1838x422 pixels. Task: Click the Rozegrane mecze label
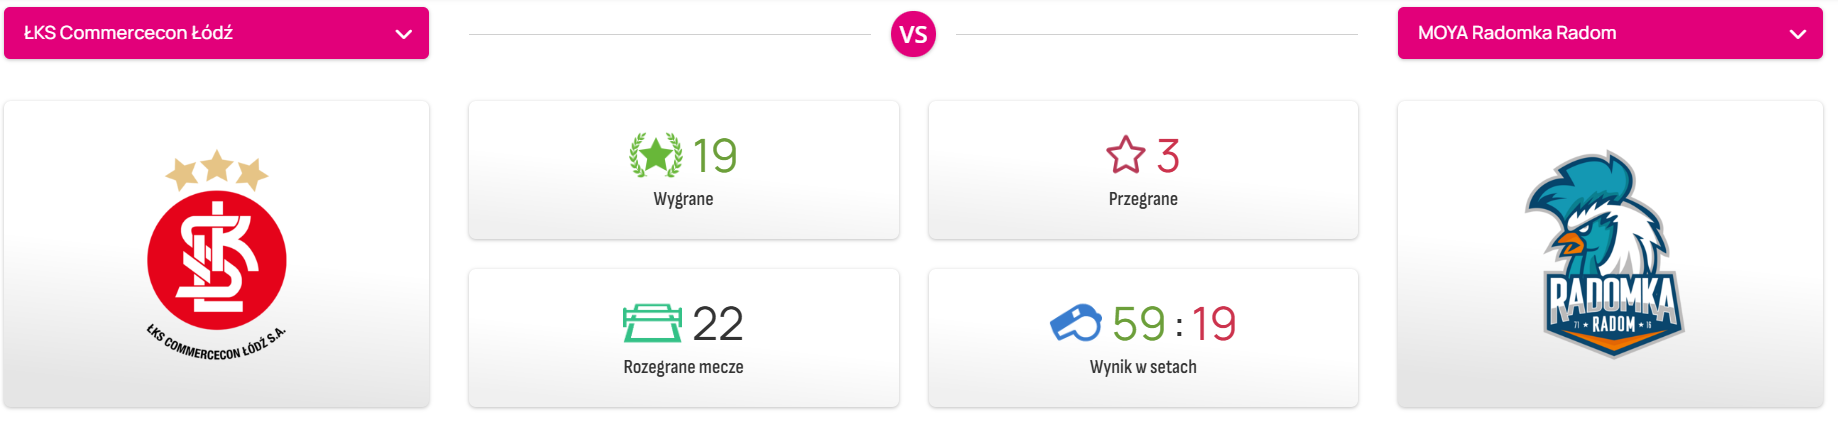point(683,367)
